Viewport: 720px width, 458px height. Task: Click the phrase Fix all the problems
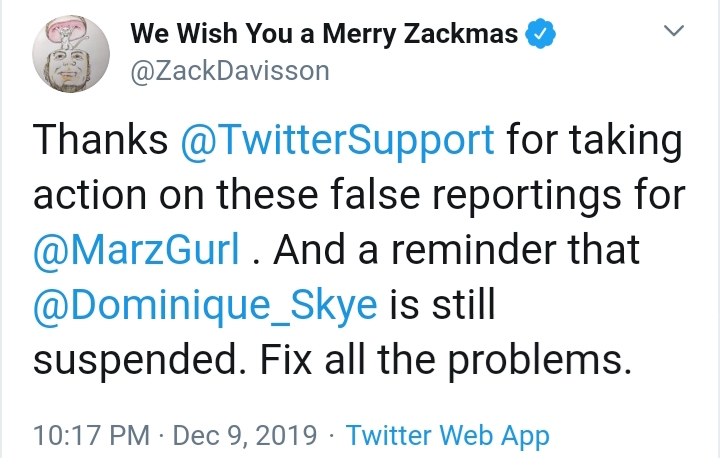[x=446, y=361]
